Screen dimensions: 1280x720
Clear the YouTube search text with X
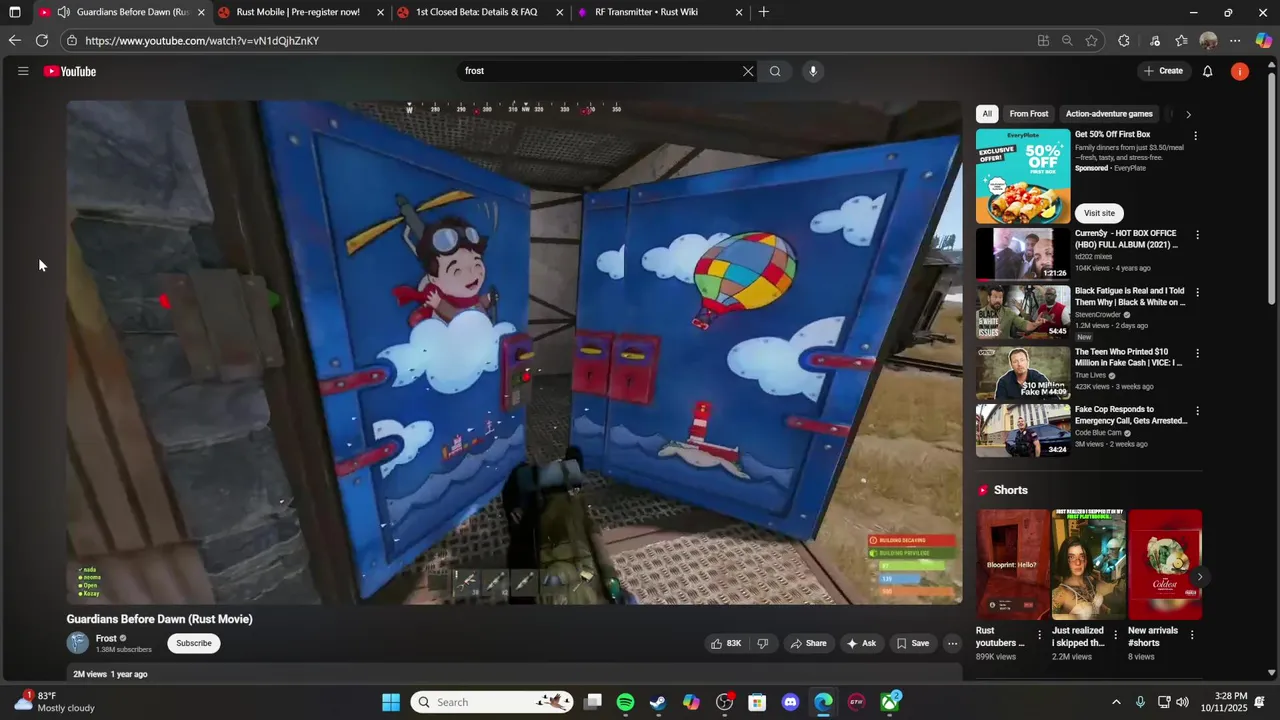click(747, 71)
